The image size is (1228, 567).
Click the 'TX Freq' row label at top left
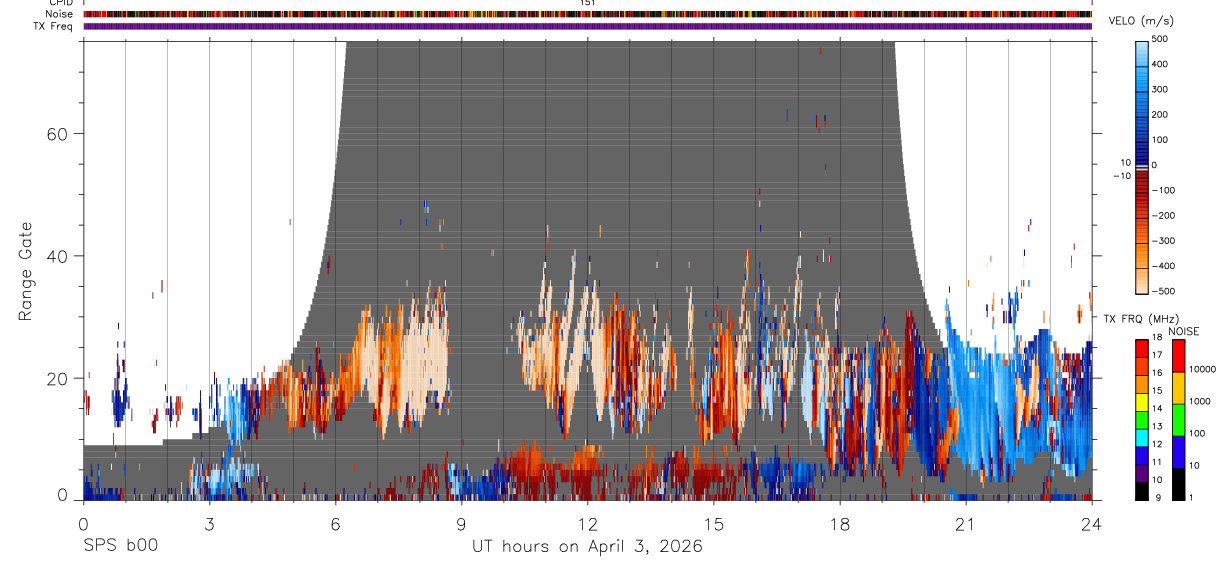click(54, 26)
